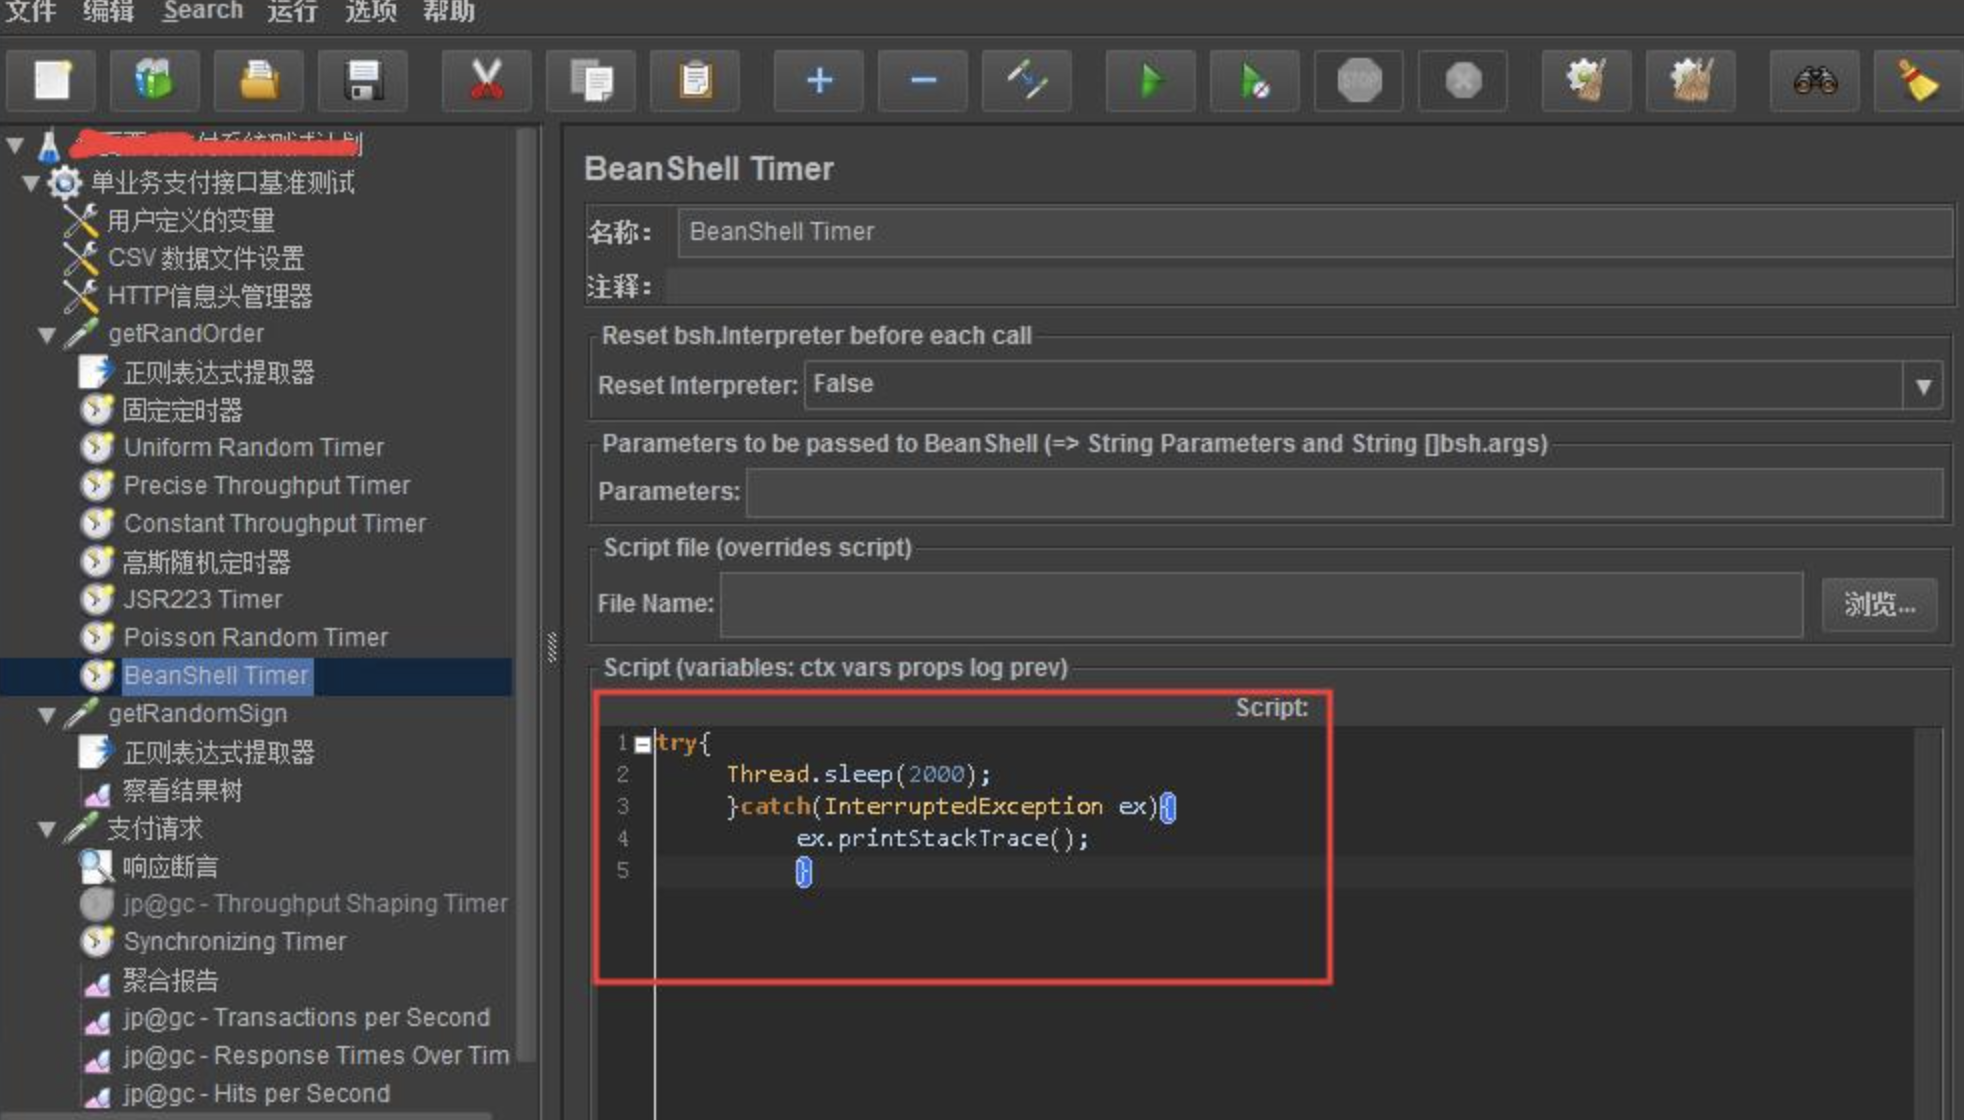Click the 名称 name input field

pos(1315,232)
